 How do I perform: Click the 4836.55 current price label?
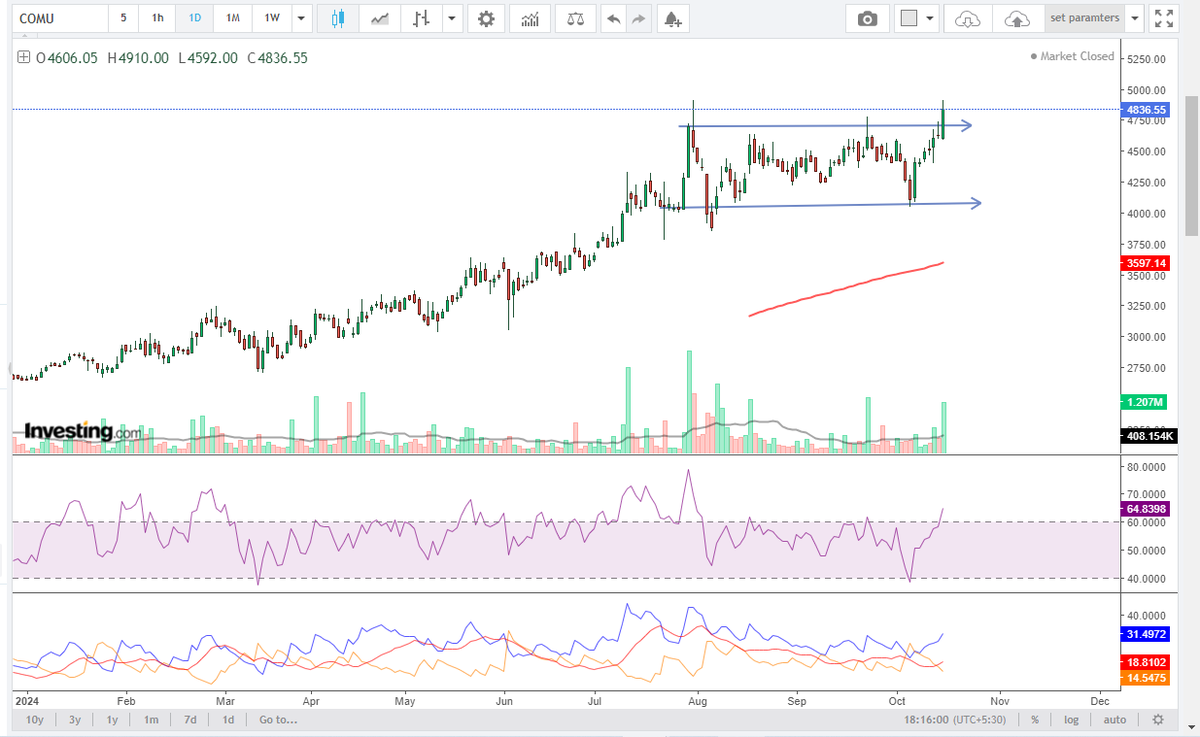click(x=1146, y=109)
